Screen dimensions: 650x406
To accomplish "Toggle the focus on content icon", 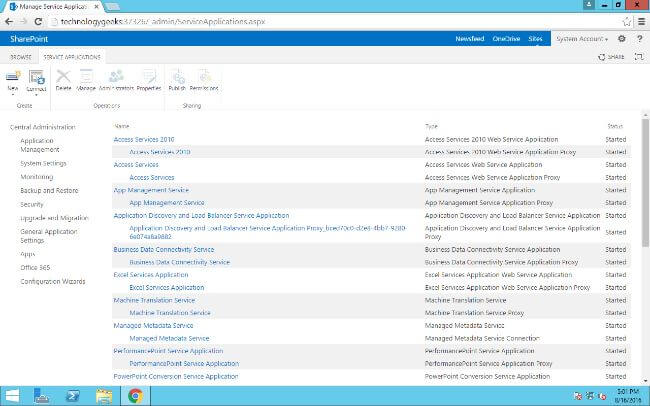I will 639,57.
